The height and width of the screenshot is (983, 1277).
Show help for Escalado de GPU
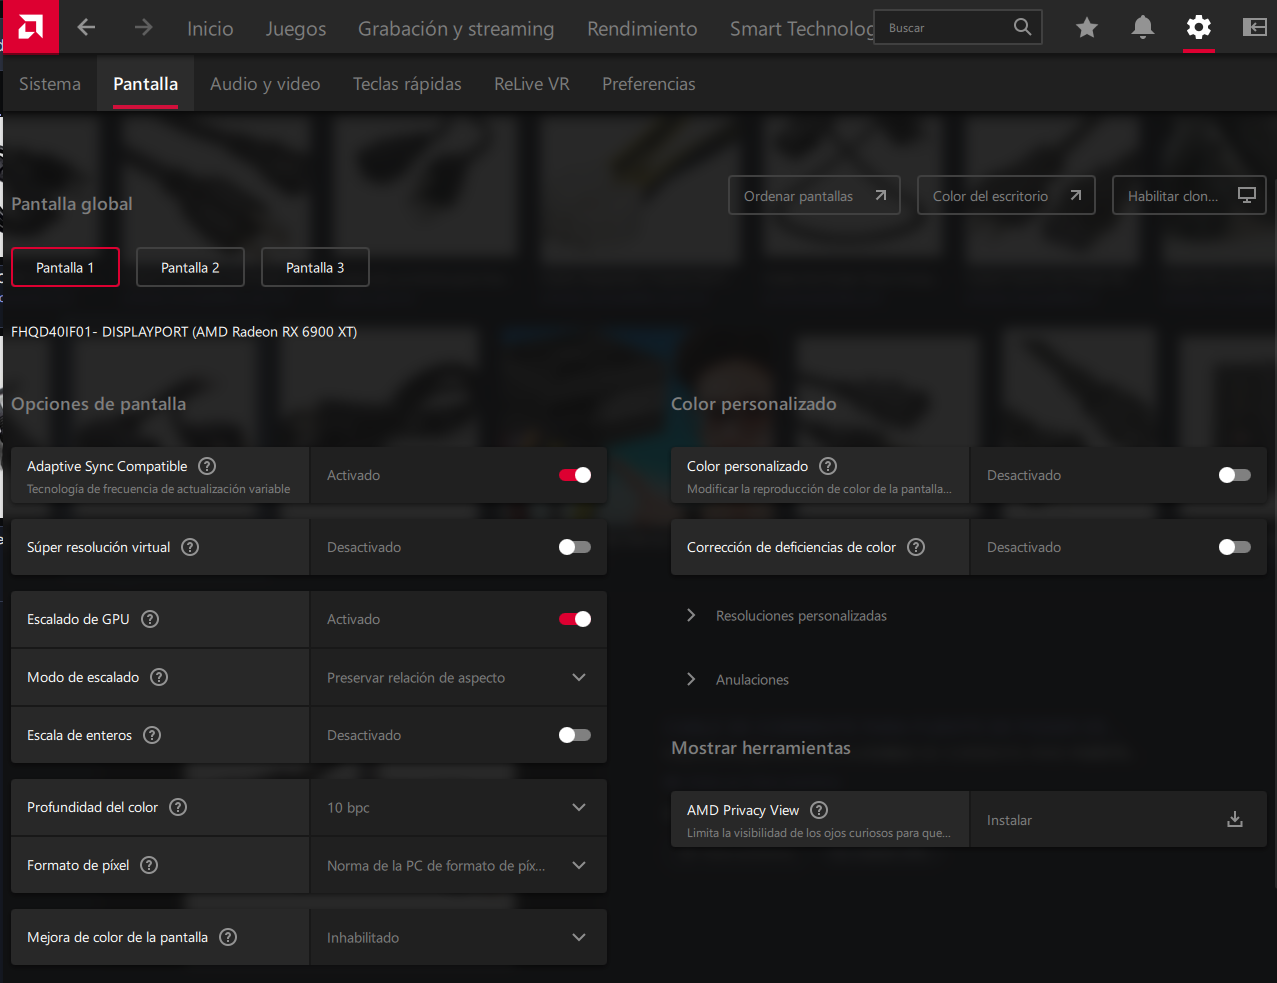click(x=150, y=619)
